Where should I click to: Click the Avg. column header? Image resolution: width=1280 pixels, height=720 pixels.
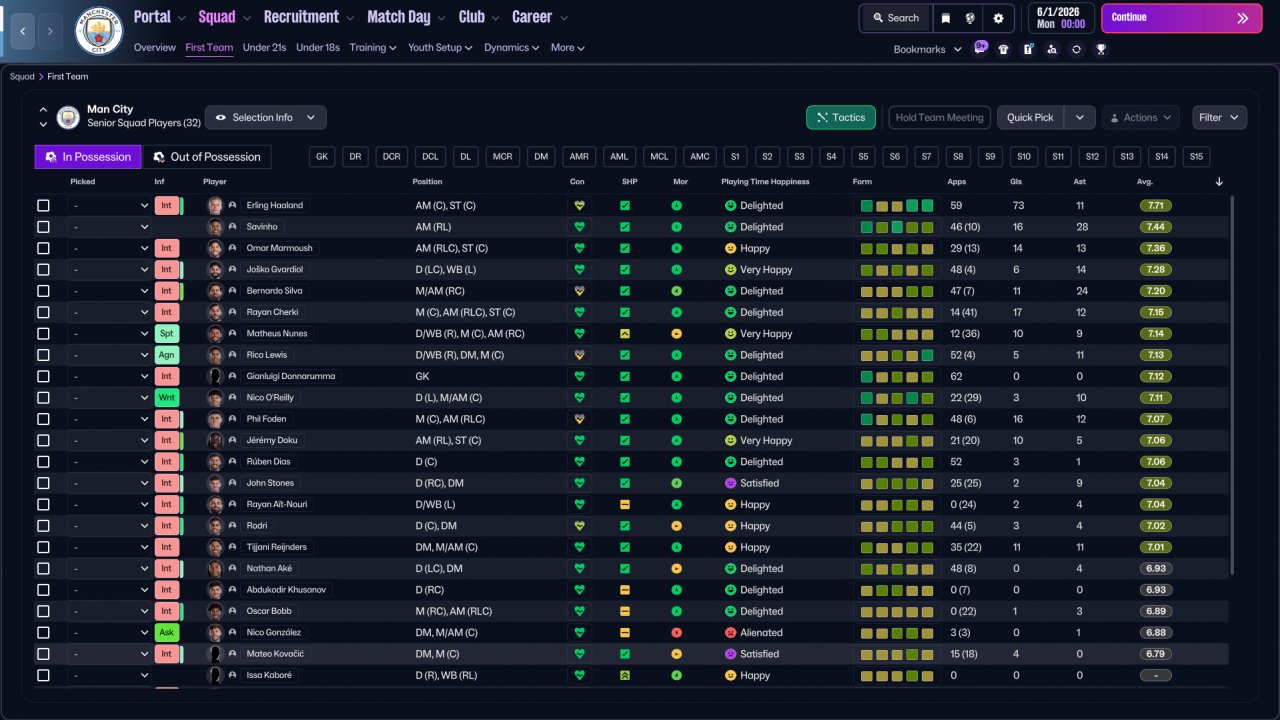(1145, 182)
